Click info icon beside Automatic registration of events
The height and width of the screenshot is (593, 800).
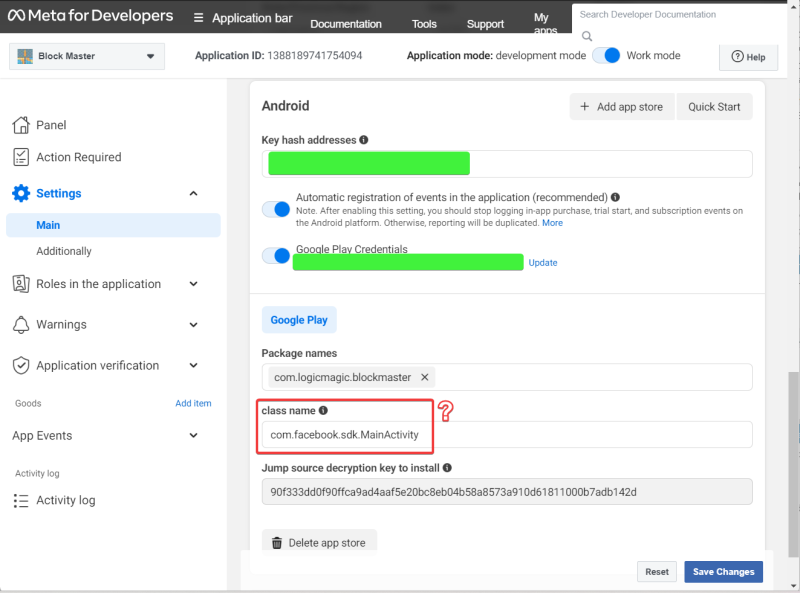(x=615, y=197)
